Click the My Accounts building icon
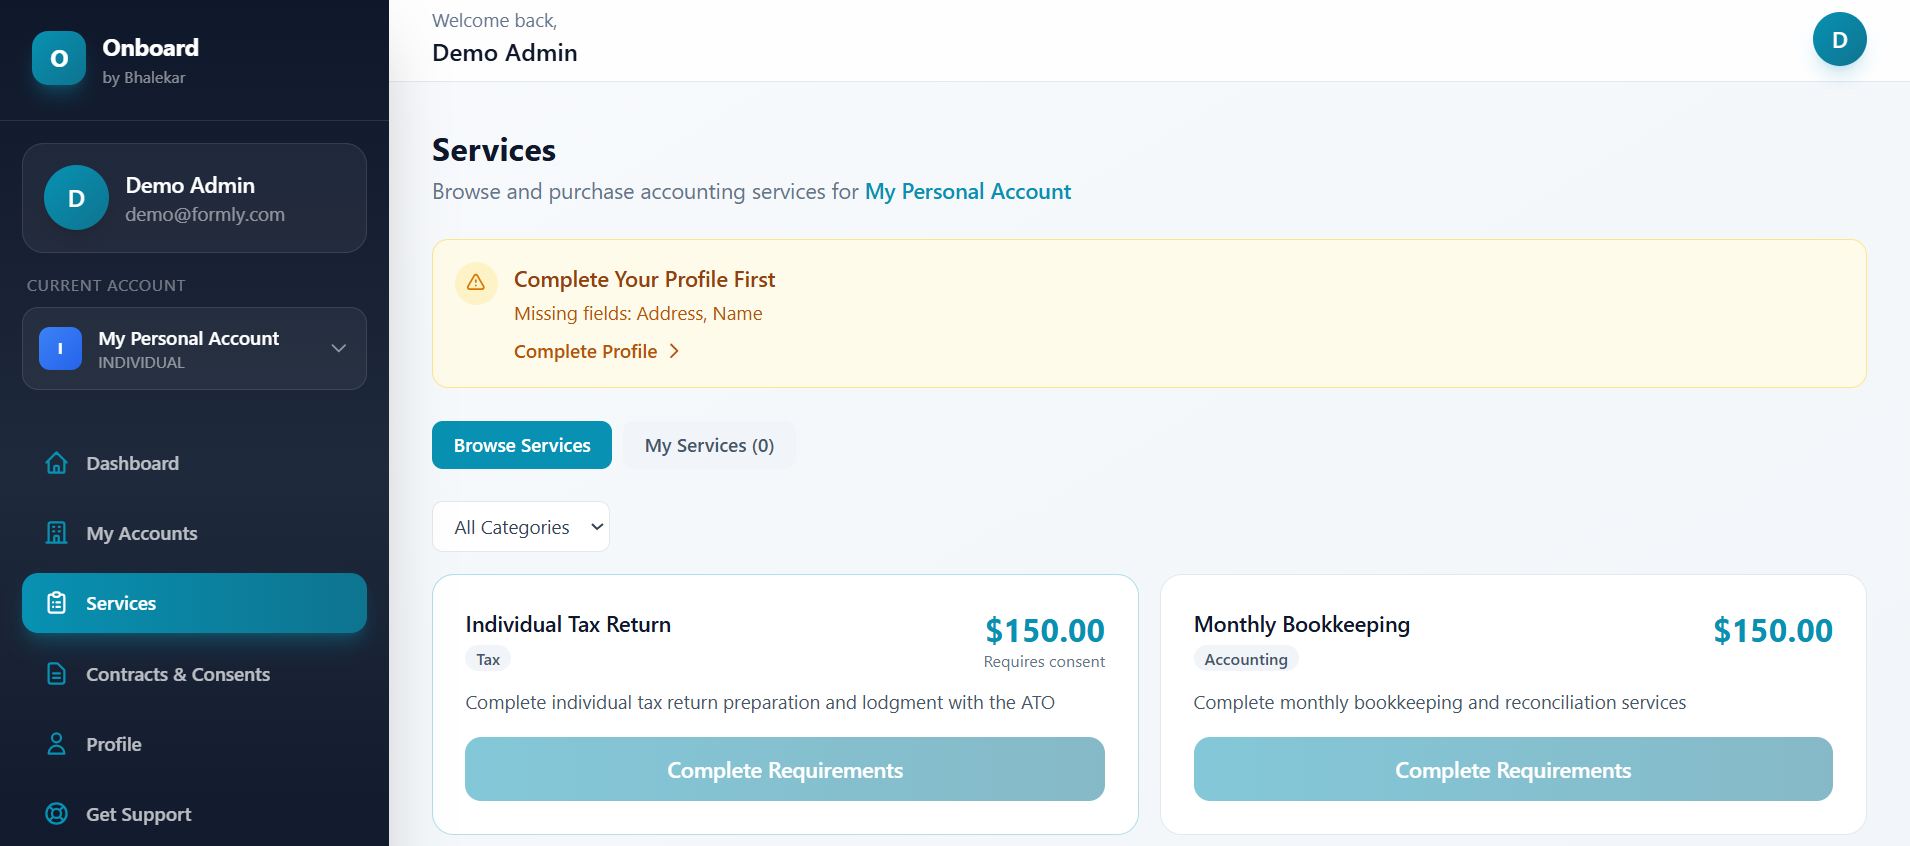The image size is (1910, 846). pos(57,533)
